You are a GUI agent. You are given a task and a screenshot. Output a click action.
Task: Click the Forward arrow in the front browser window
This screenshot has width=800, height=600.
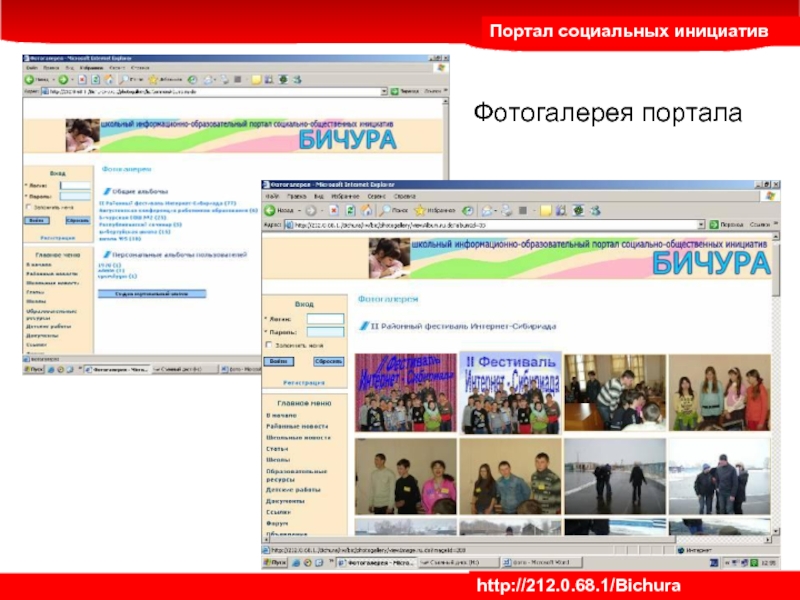[x=311, y=210]
